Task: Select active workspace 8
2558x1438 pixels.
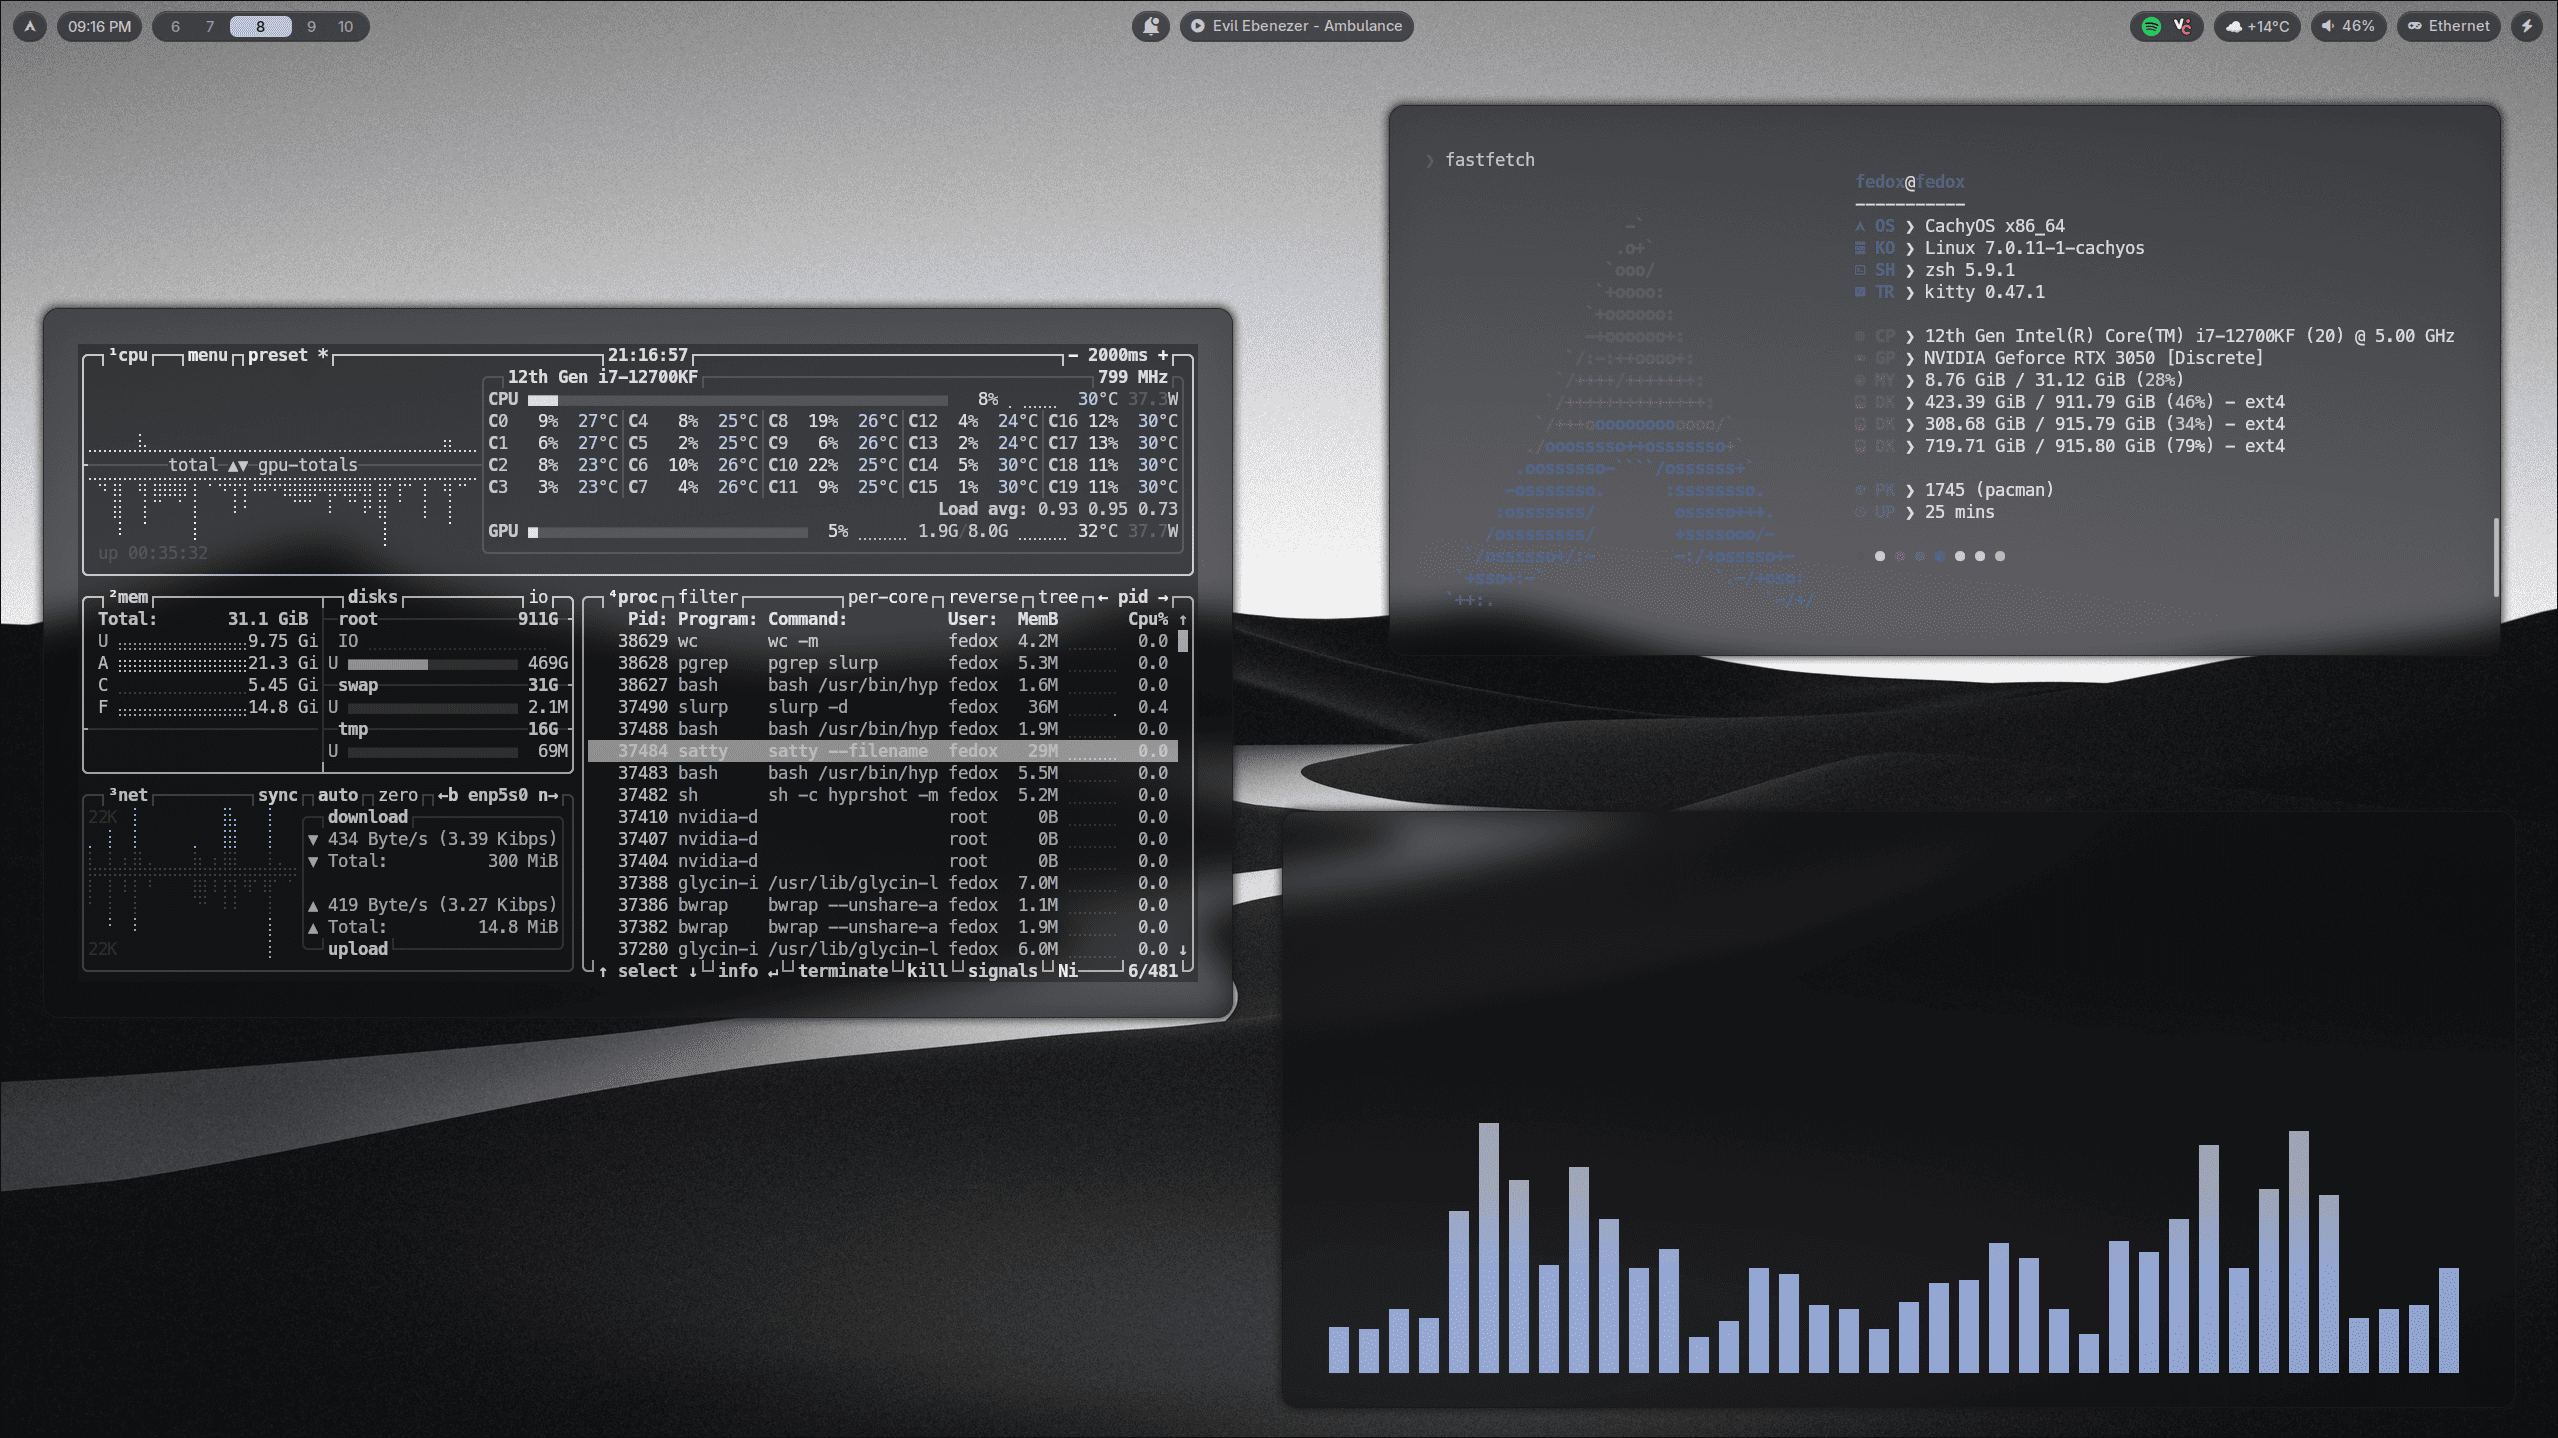Action: click(260, 26)
